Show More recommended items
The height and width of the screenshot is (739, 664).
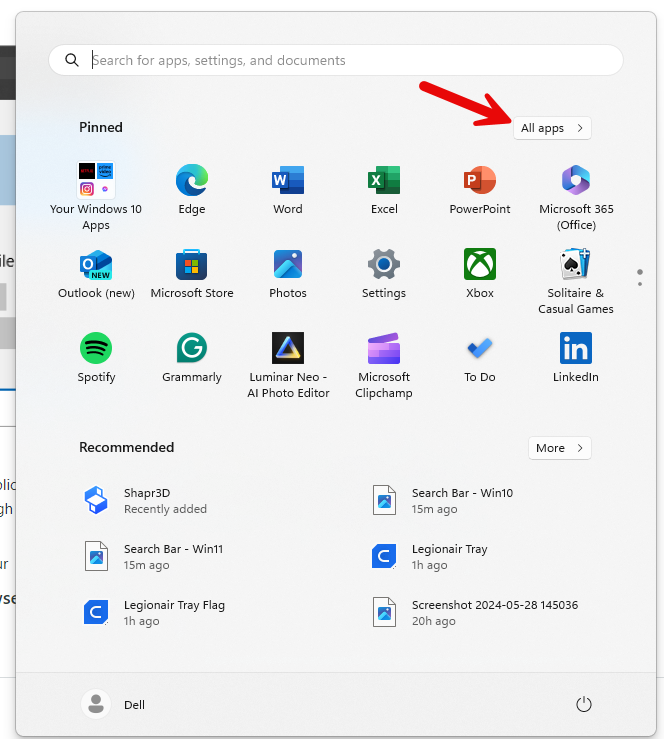pos(559,448)
